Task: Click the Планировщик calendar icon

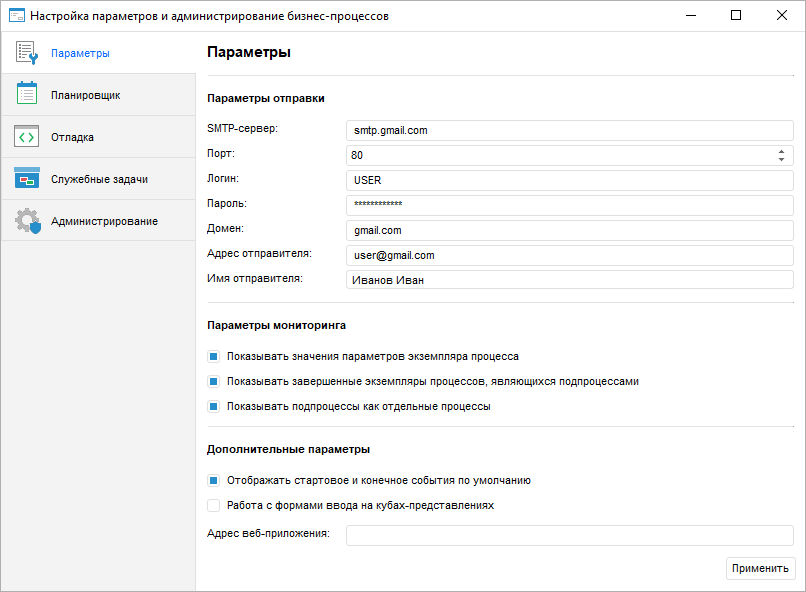Action: (27, 95)
